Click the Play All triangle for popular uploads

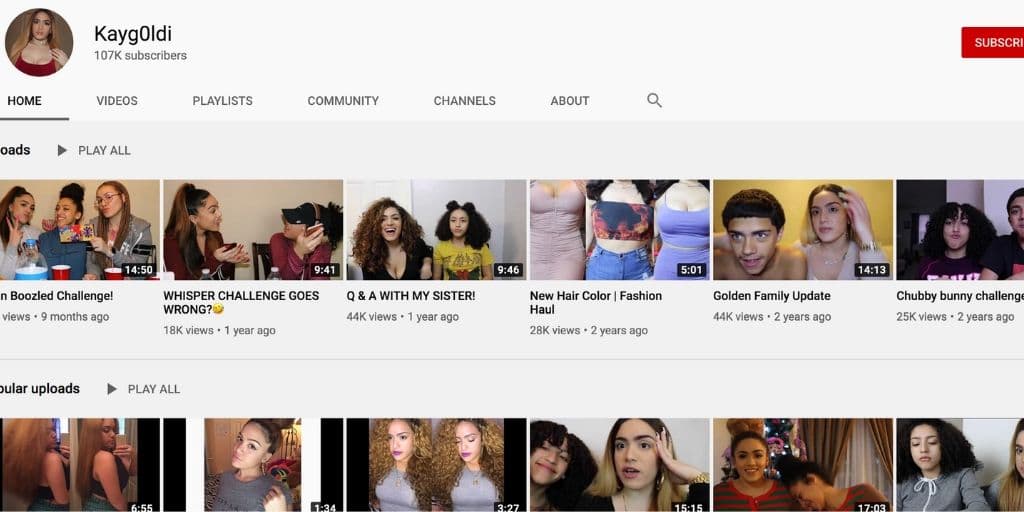(112, 389)
